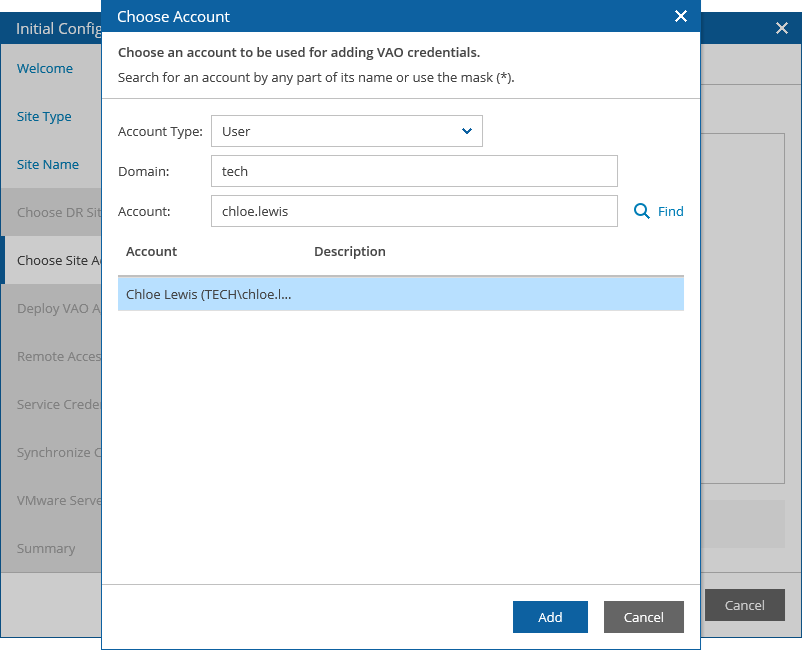Image resolution: width=802 pixels, height=650 pixels.
Task: Open the Site Type wizard step
Action: [44, 117]
